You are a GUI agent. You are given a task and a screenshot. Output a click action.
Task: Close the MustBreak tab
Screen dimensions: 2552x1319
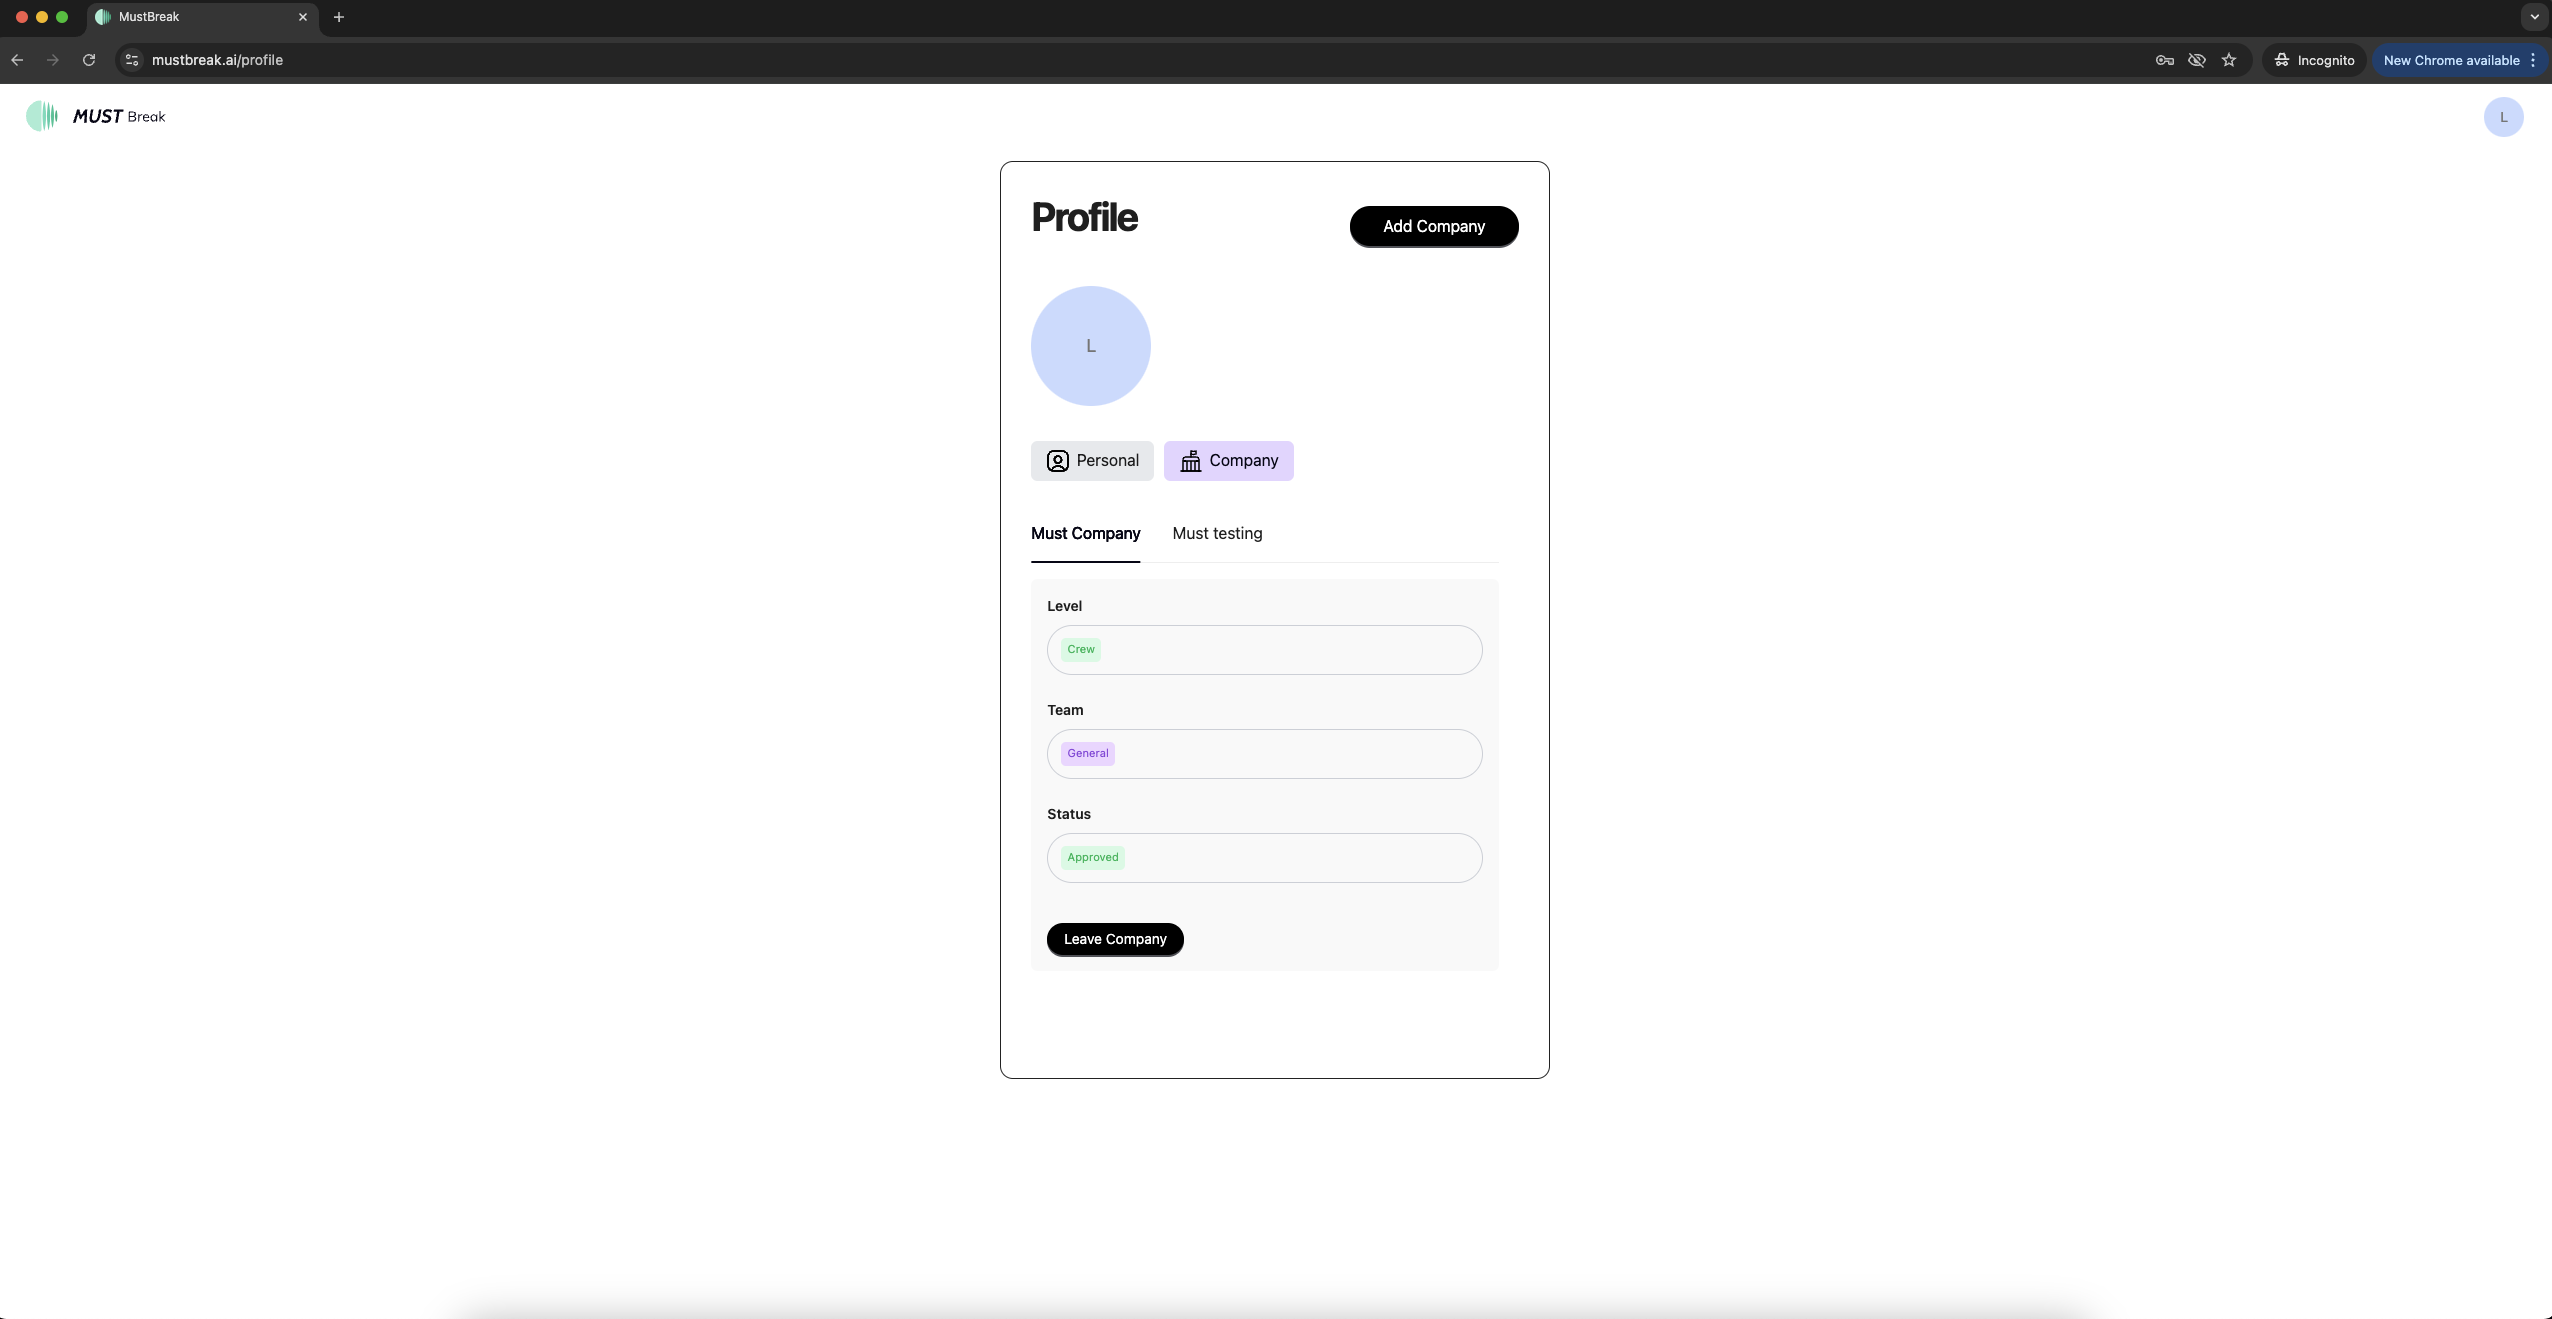click(303, 17)
